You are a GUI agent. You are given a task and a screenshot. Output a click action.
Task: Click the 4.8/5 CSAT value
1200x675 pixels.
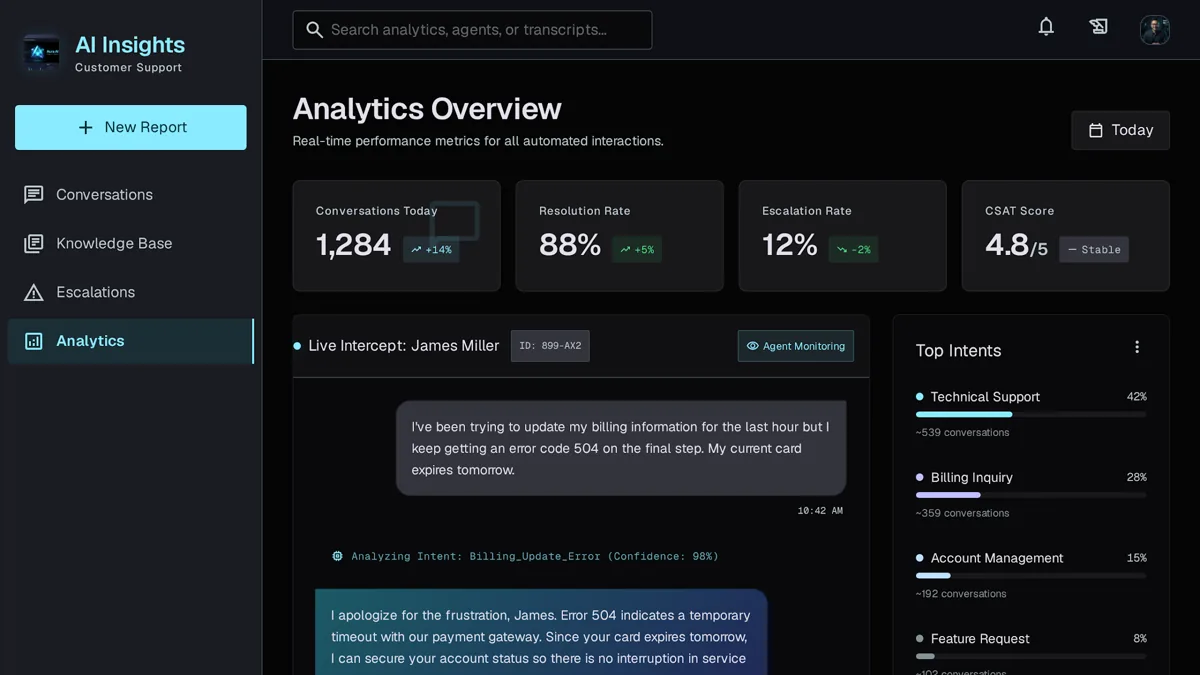(x=1017, y=245)
